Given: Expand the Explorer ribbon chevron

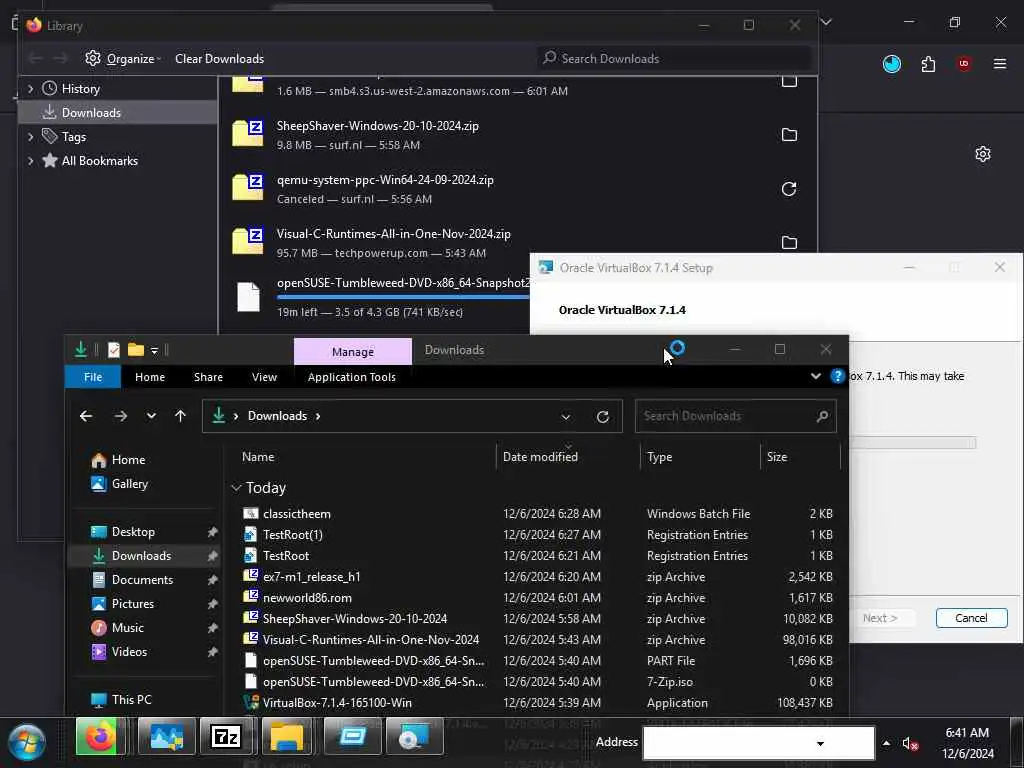Looking at the screenshot, I should pyautogui.click(x=816, y=376).
